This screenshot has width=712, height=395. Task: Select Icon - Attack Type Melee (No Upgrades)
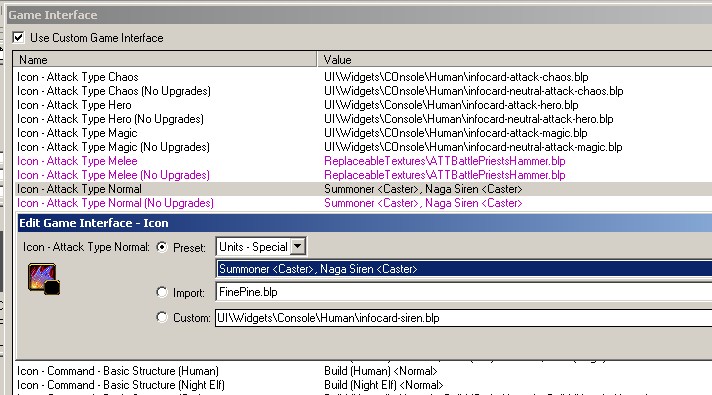[113, 175]
